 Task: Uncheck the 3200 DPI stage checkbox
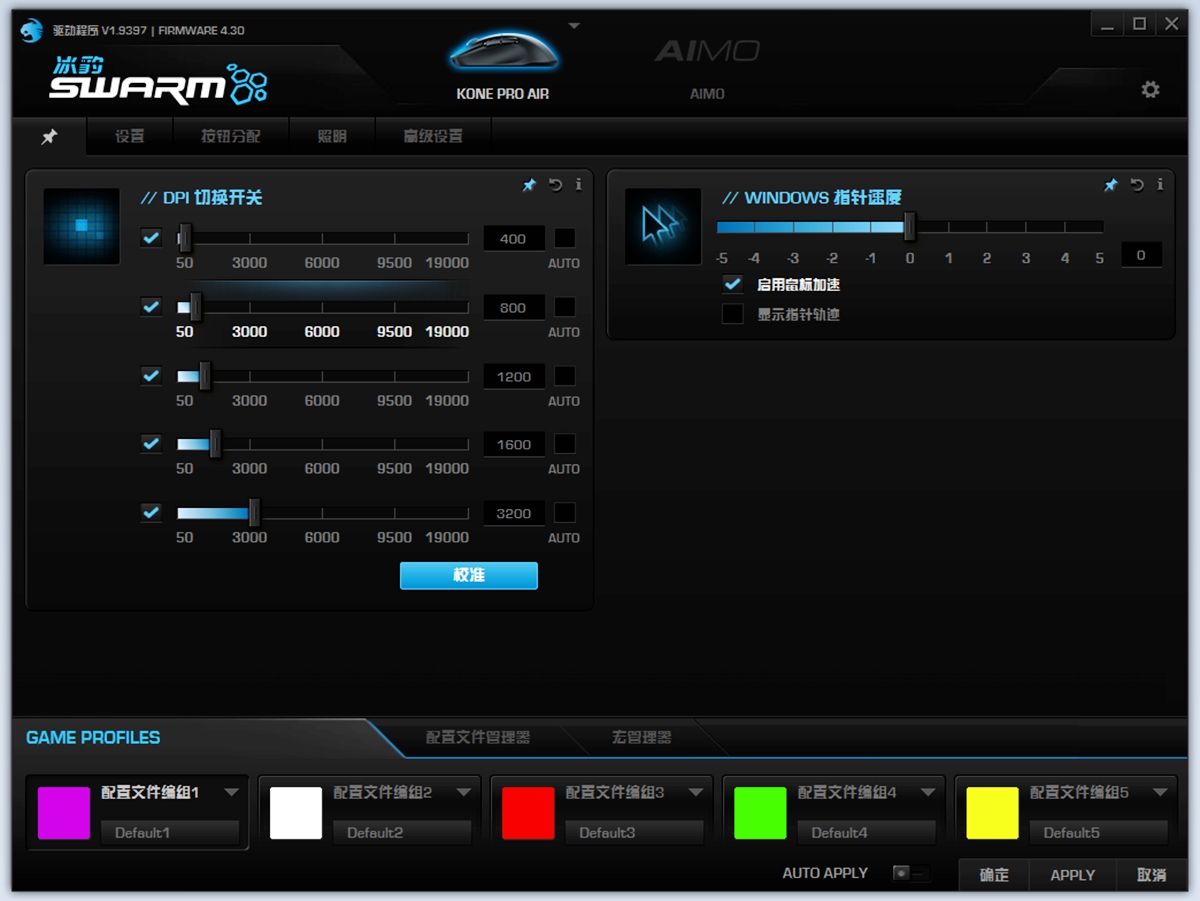coord(151,513)
